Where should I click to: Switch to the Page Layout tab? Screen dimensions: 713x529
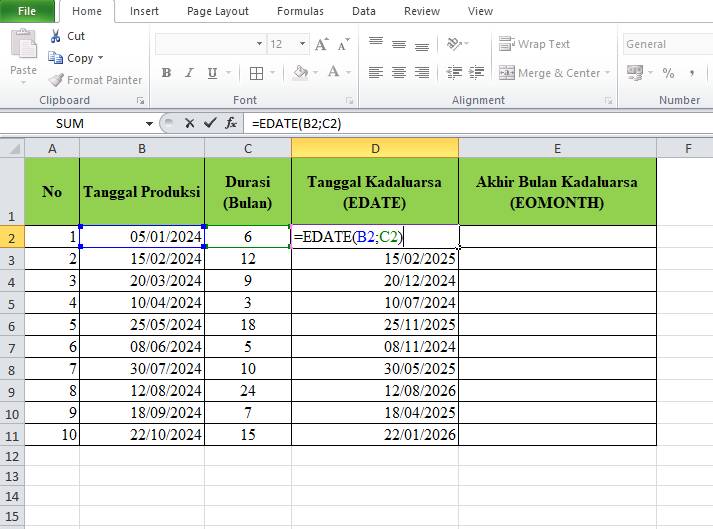point(218,11)
